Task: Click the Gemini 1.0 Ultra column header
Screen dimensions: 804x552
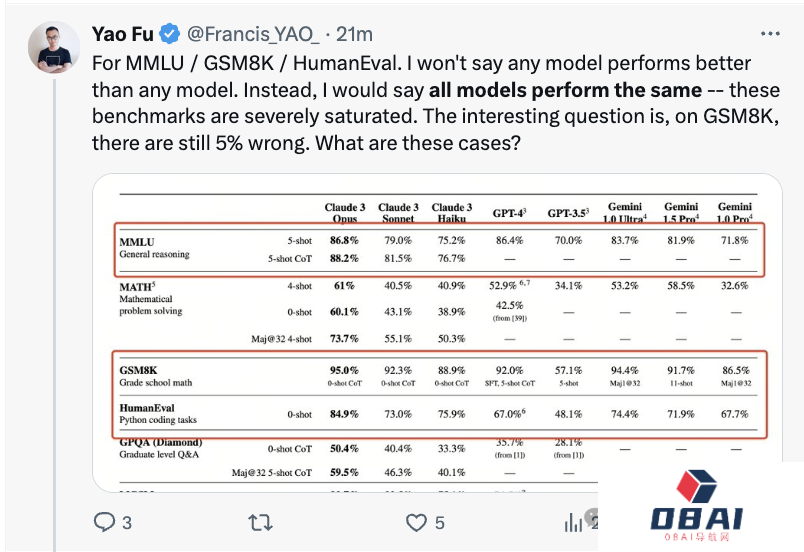Action: 626,210
